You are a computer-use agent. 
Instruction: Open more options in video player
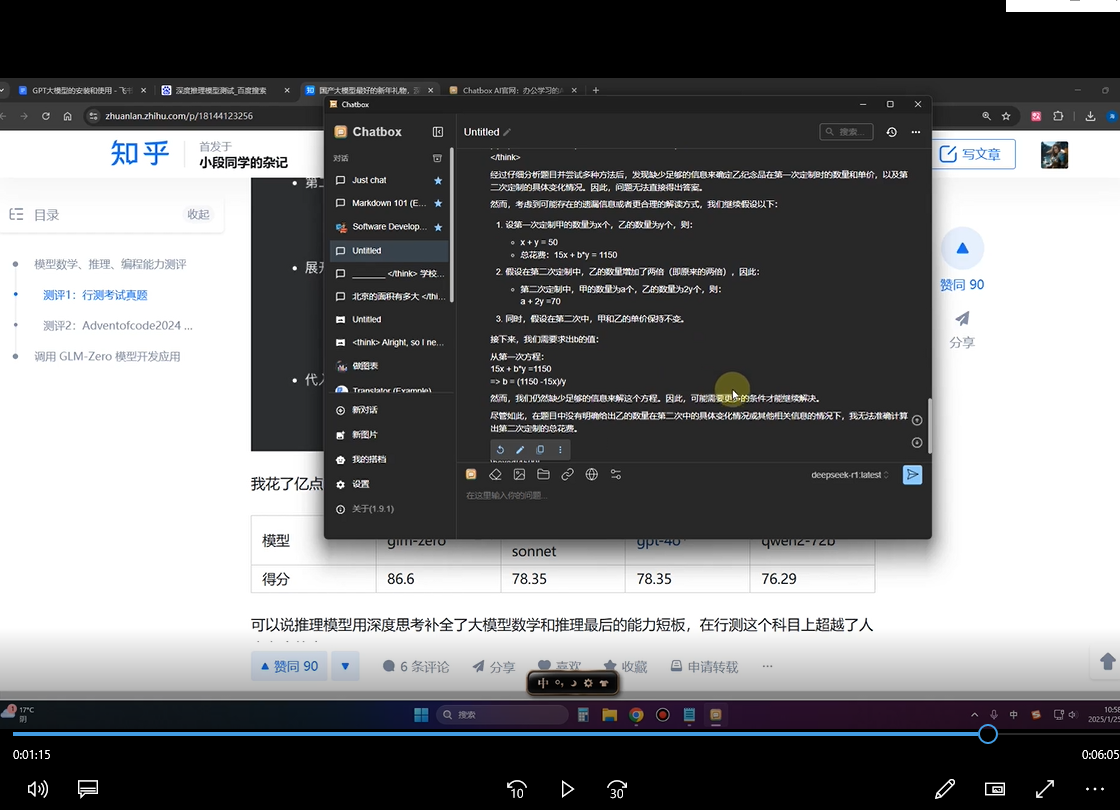click(x=1095, y=789)
